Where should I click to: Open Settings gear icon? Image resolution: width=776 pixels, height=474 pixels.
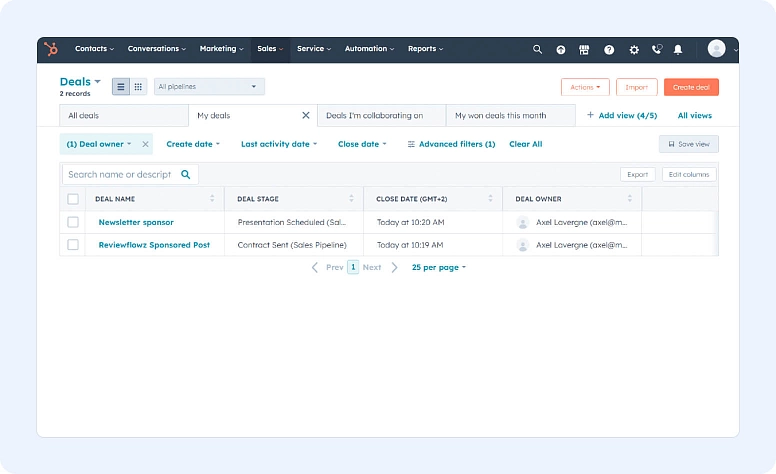[x=633, y=49]
